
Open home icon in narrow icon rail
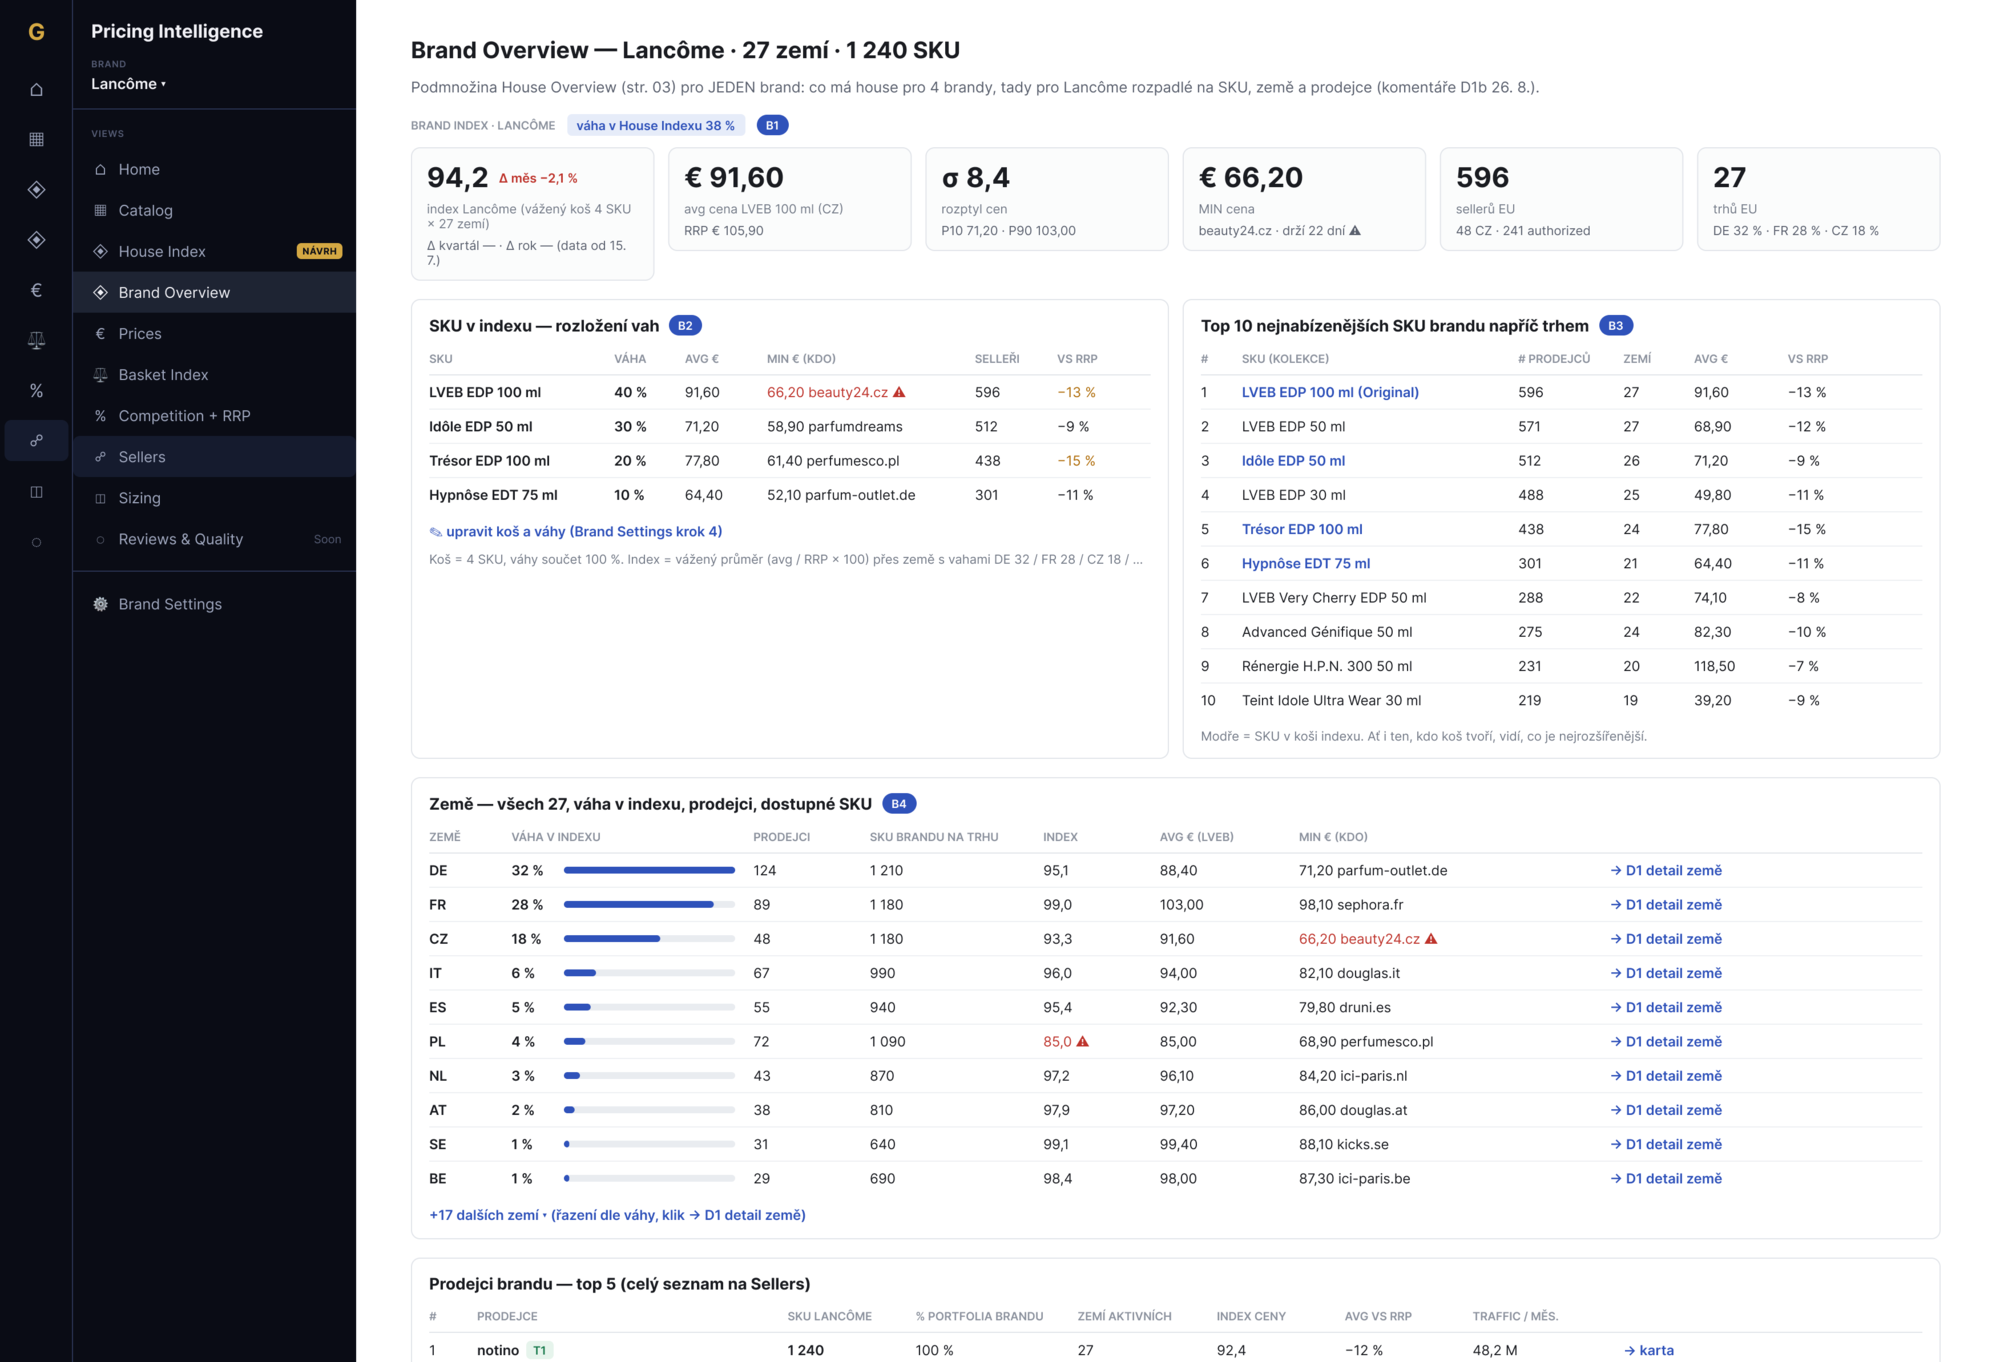coord(36,89)
